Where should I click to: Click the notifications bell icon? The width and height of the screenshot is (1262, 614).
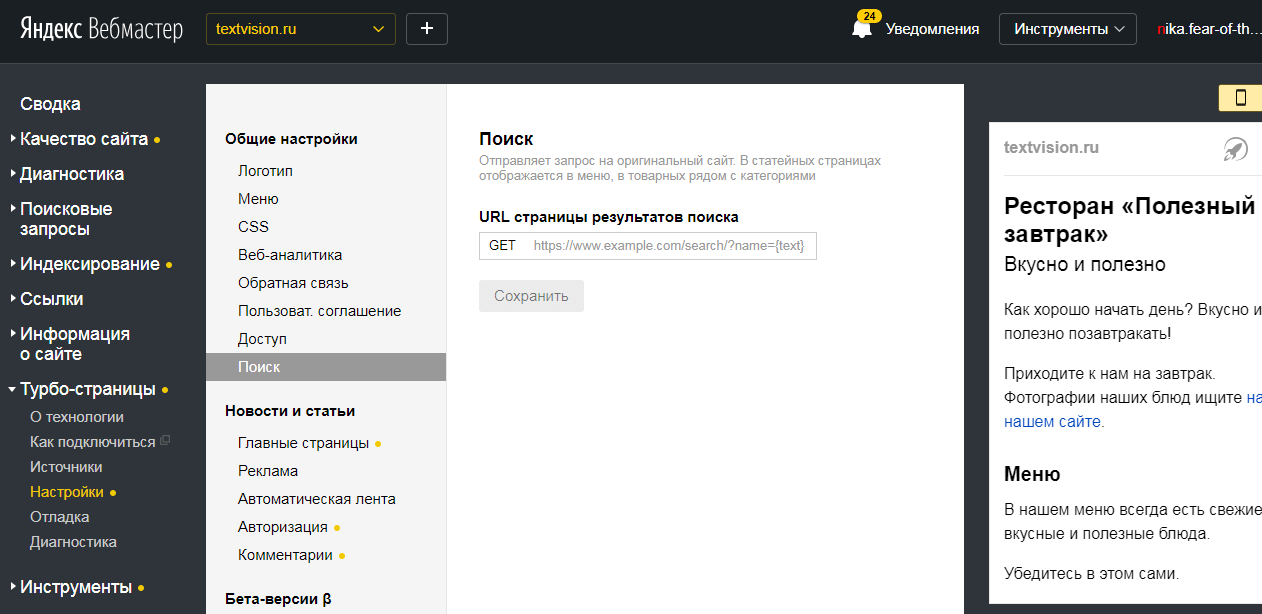861,29
